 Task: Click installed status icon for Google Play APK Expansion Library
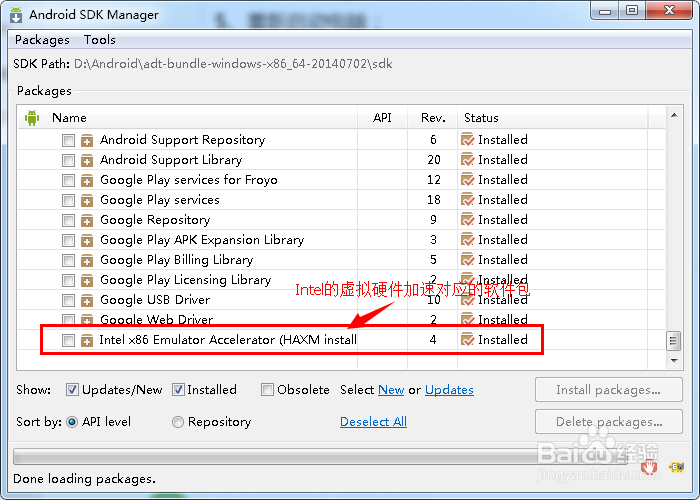(x=467, y=240)
